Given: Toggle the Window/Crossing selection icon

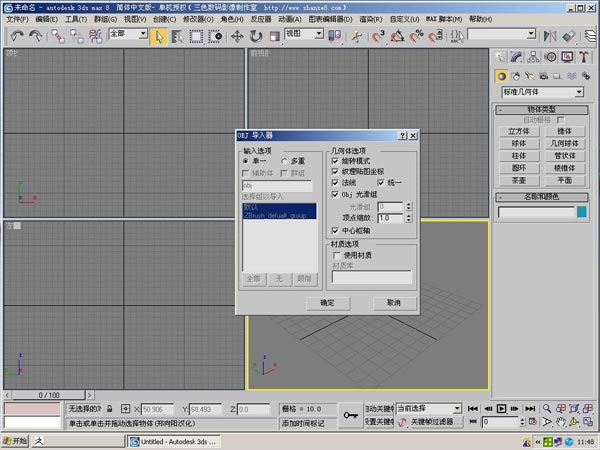Looking at the screenshot, I should pos(215,37).
